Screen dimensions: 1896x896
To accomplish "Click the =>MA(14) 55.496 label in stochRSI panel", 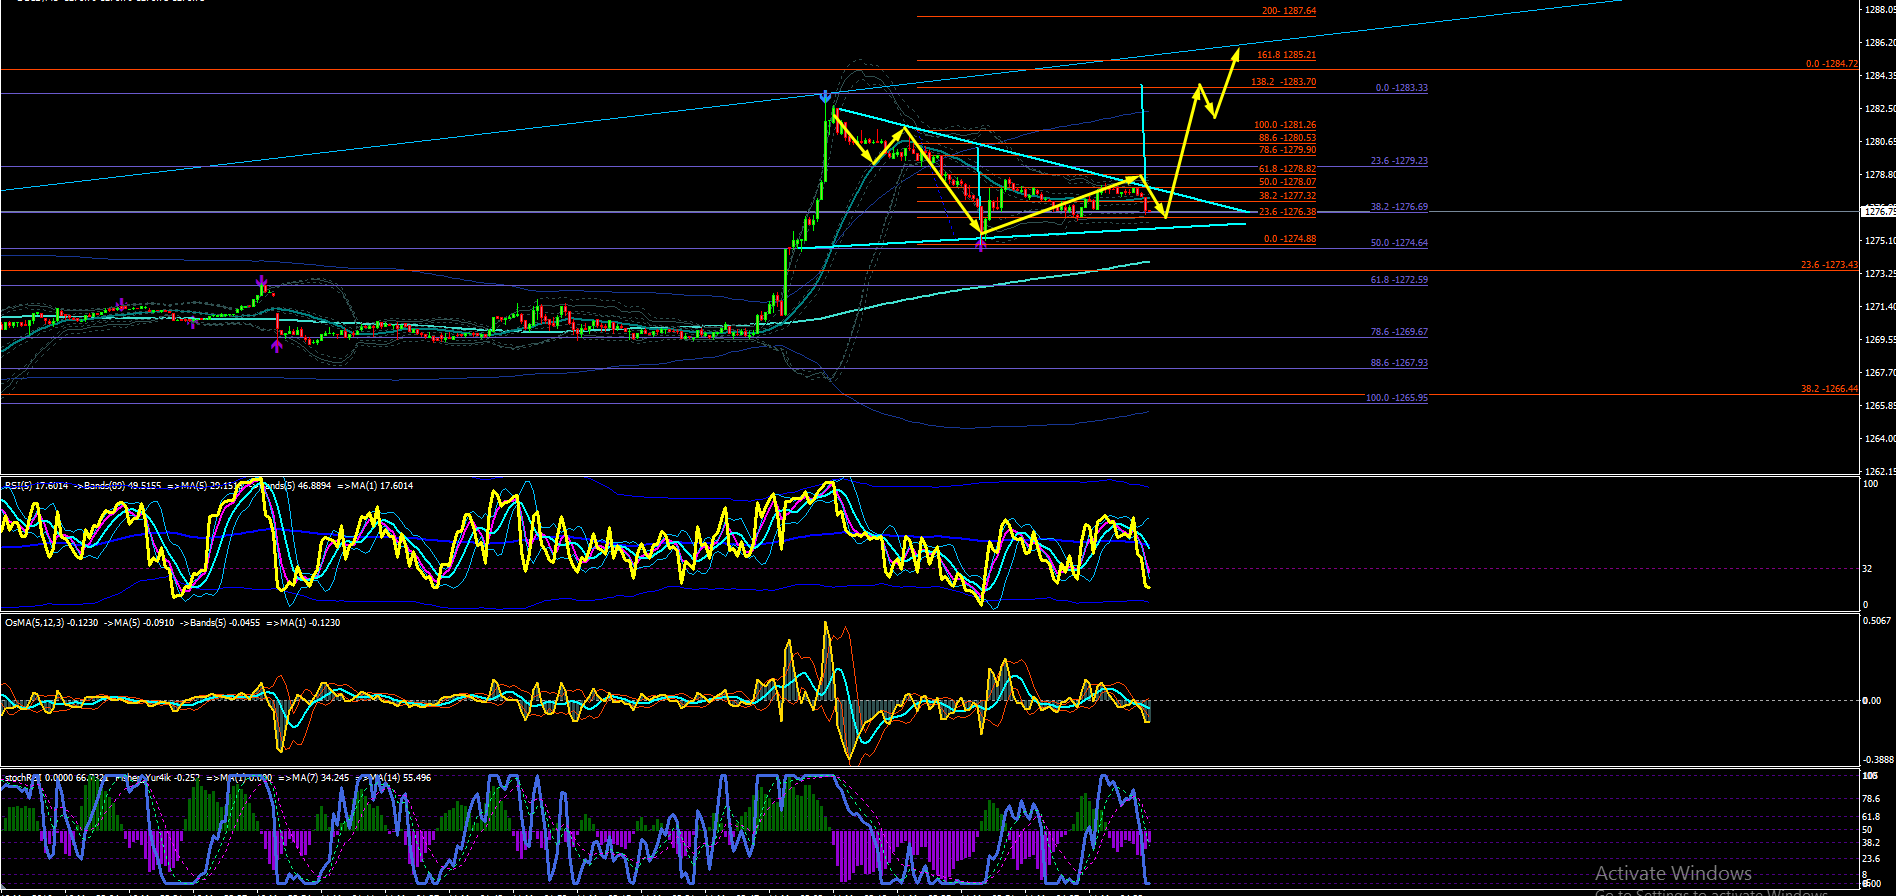I will click(x=394, y=778).
